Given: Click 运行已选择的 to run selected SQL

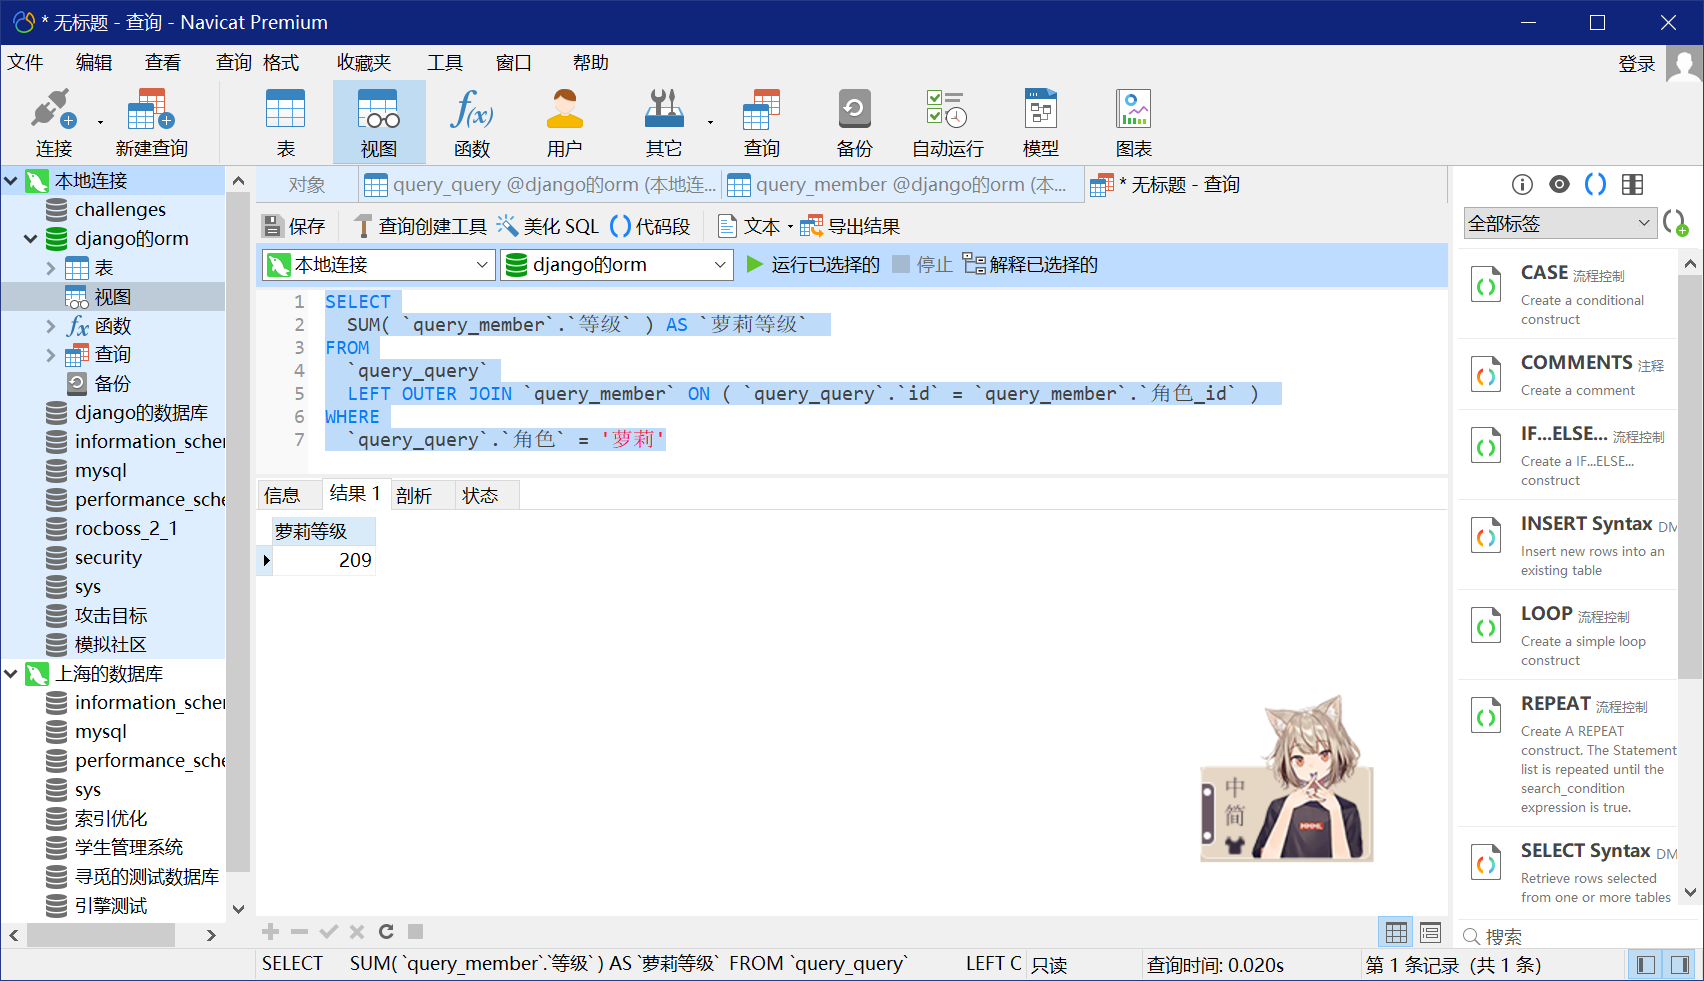Looking at the screenshot, I should [x=812, y=264].
